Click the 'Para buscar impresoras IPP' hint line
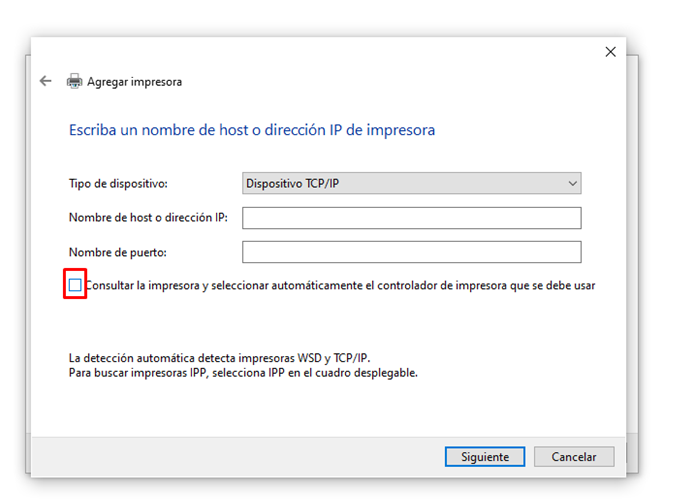This screenshot has height=499, width=678. click(243, 372)
